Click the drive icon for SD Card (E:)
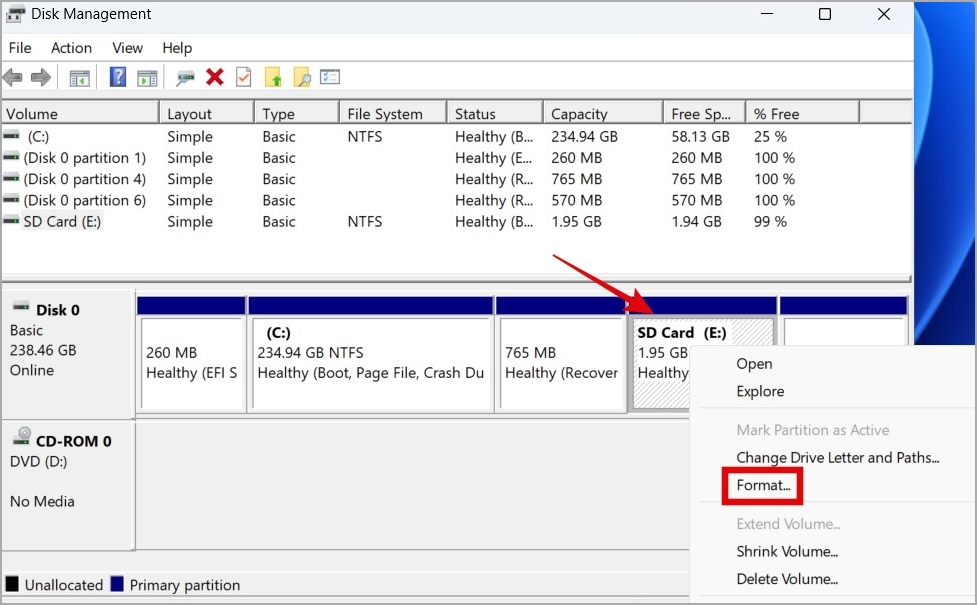 point(11,220)
